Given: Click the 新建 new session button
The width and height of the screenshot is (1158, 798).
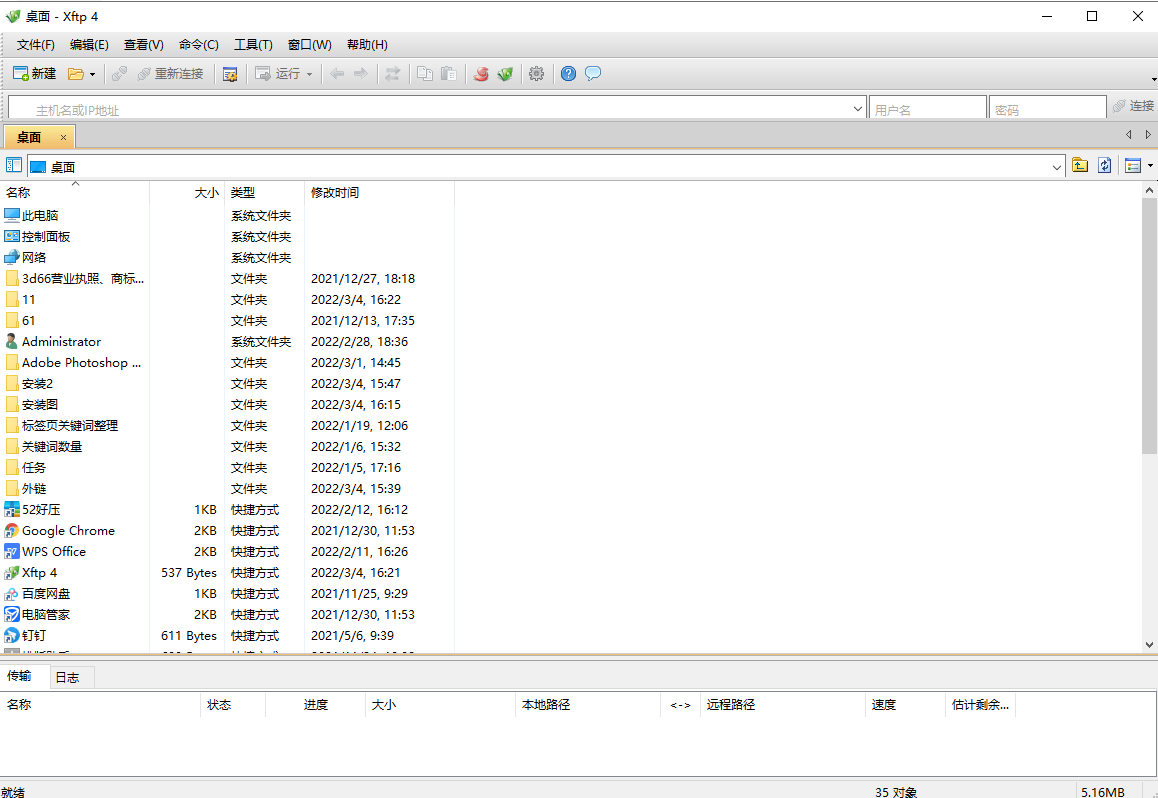Looking at the screenshot, I should (x=35, y=73).
